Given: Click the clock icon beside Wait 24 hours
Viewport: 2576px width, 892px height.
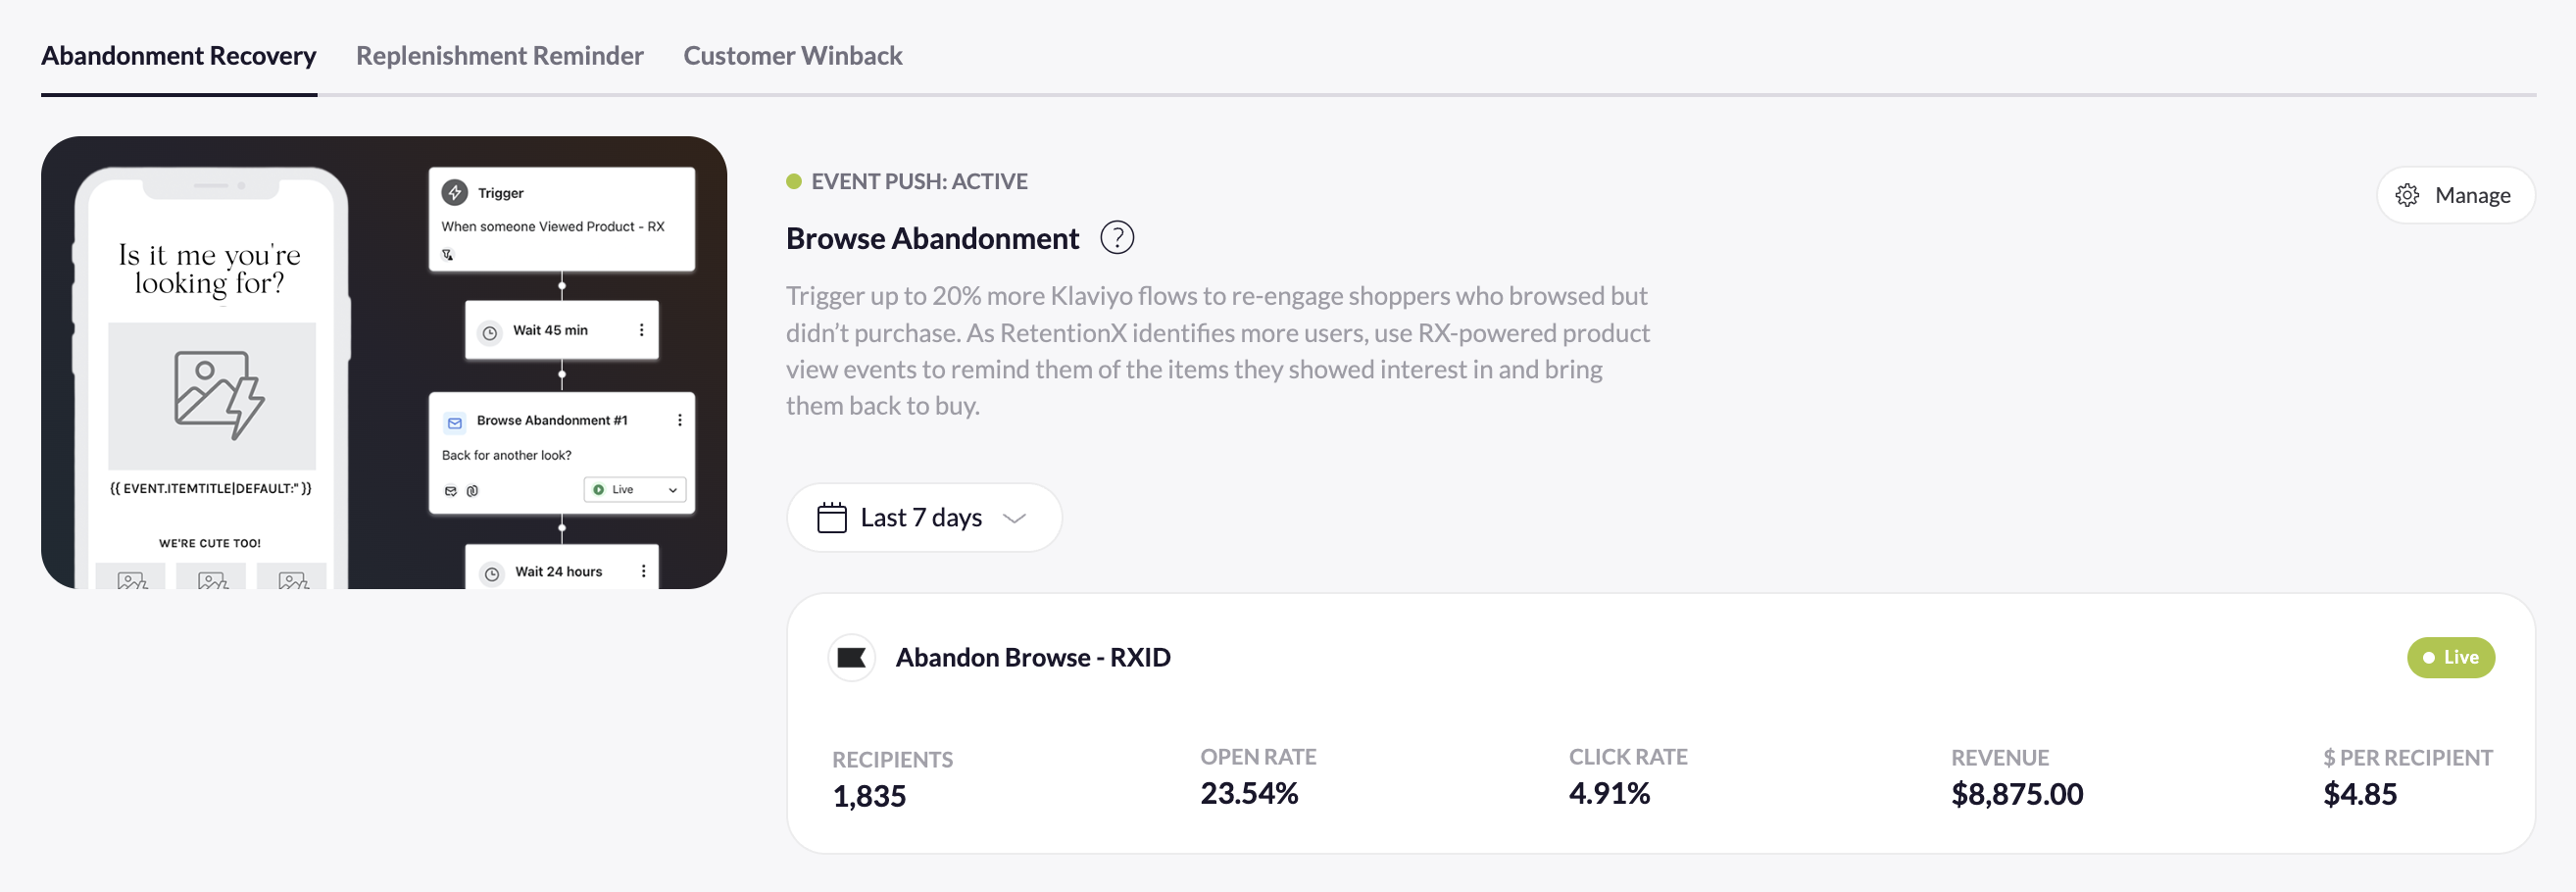Looking at the screenshot, I should (492, 573).
